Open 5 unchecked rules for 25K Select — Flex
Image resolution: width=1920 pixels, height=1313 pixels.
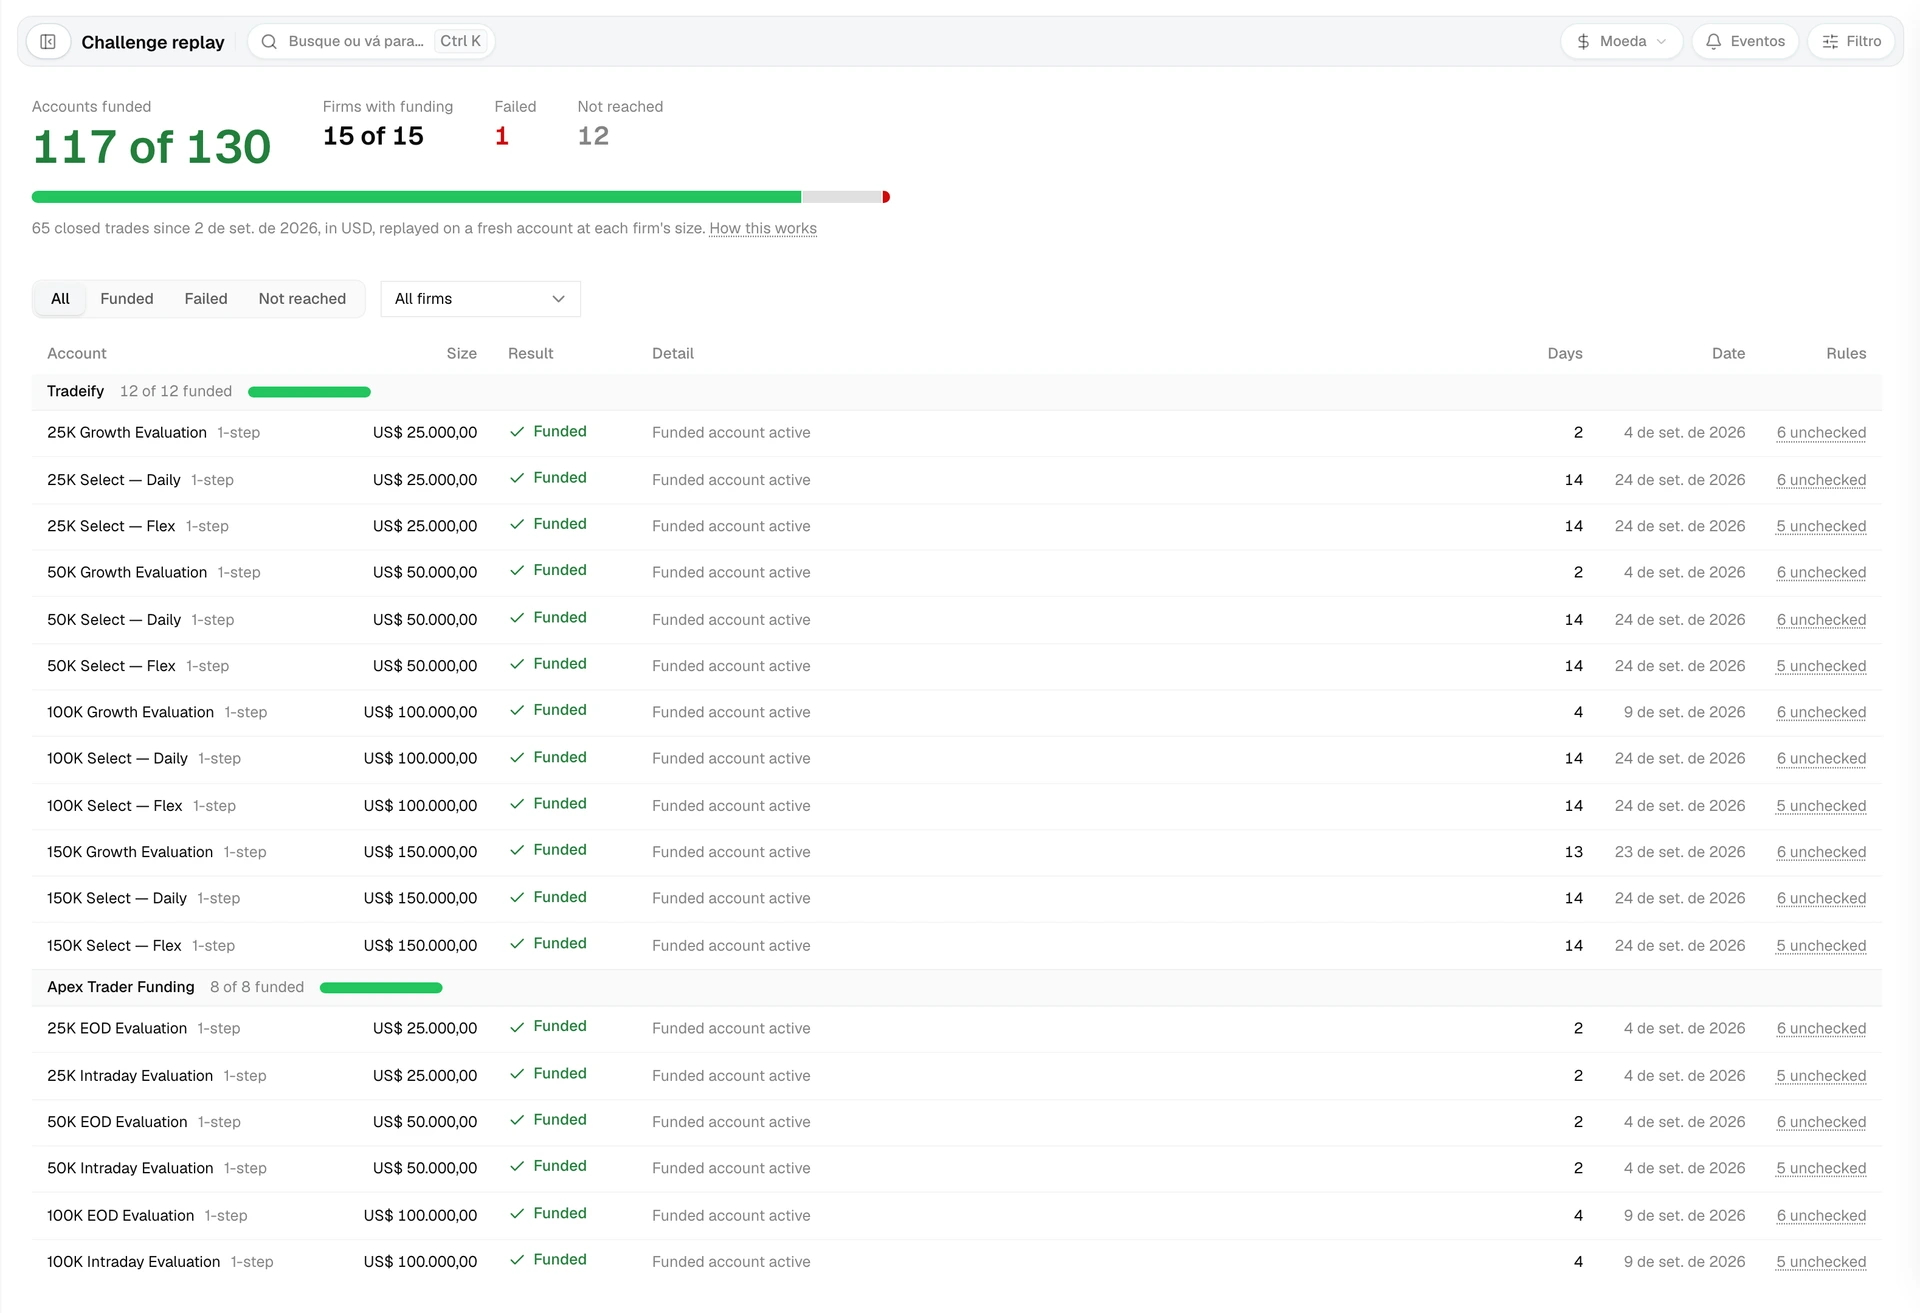point(1821,526)
